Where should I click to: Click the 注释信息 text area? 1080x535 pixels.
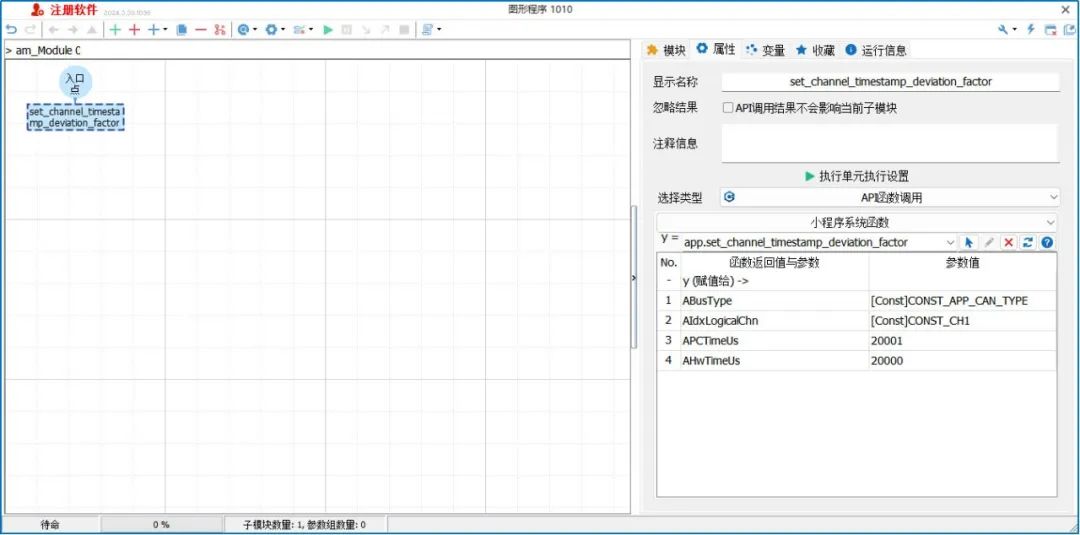[891, 143]
